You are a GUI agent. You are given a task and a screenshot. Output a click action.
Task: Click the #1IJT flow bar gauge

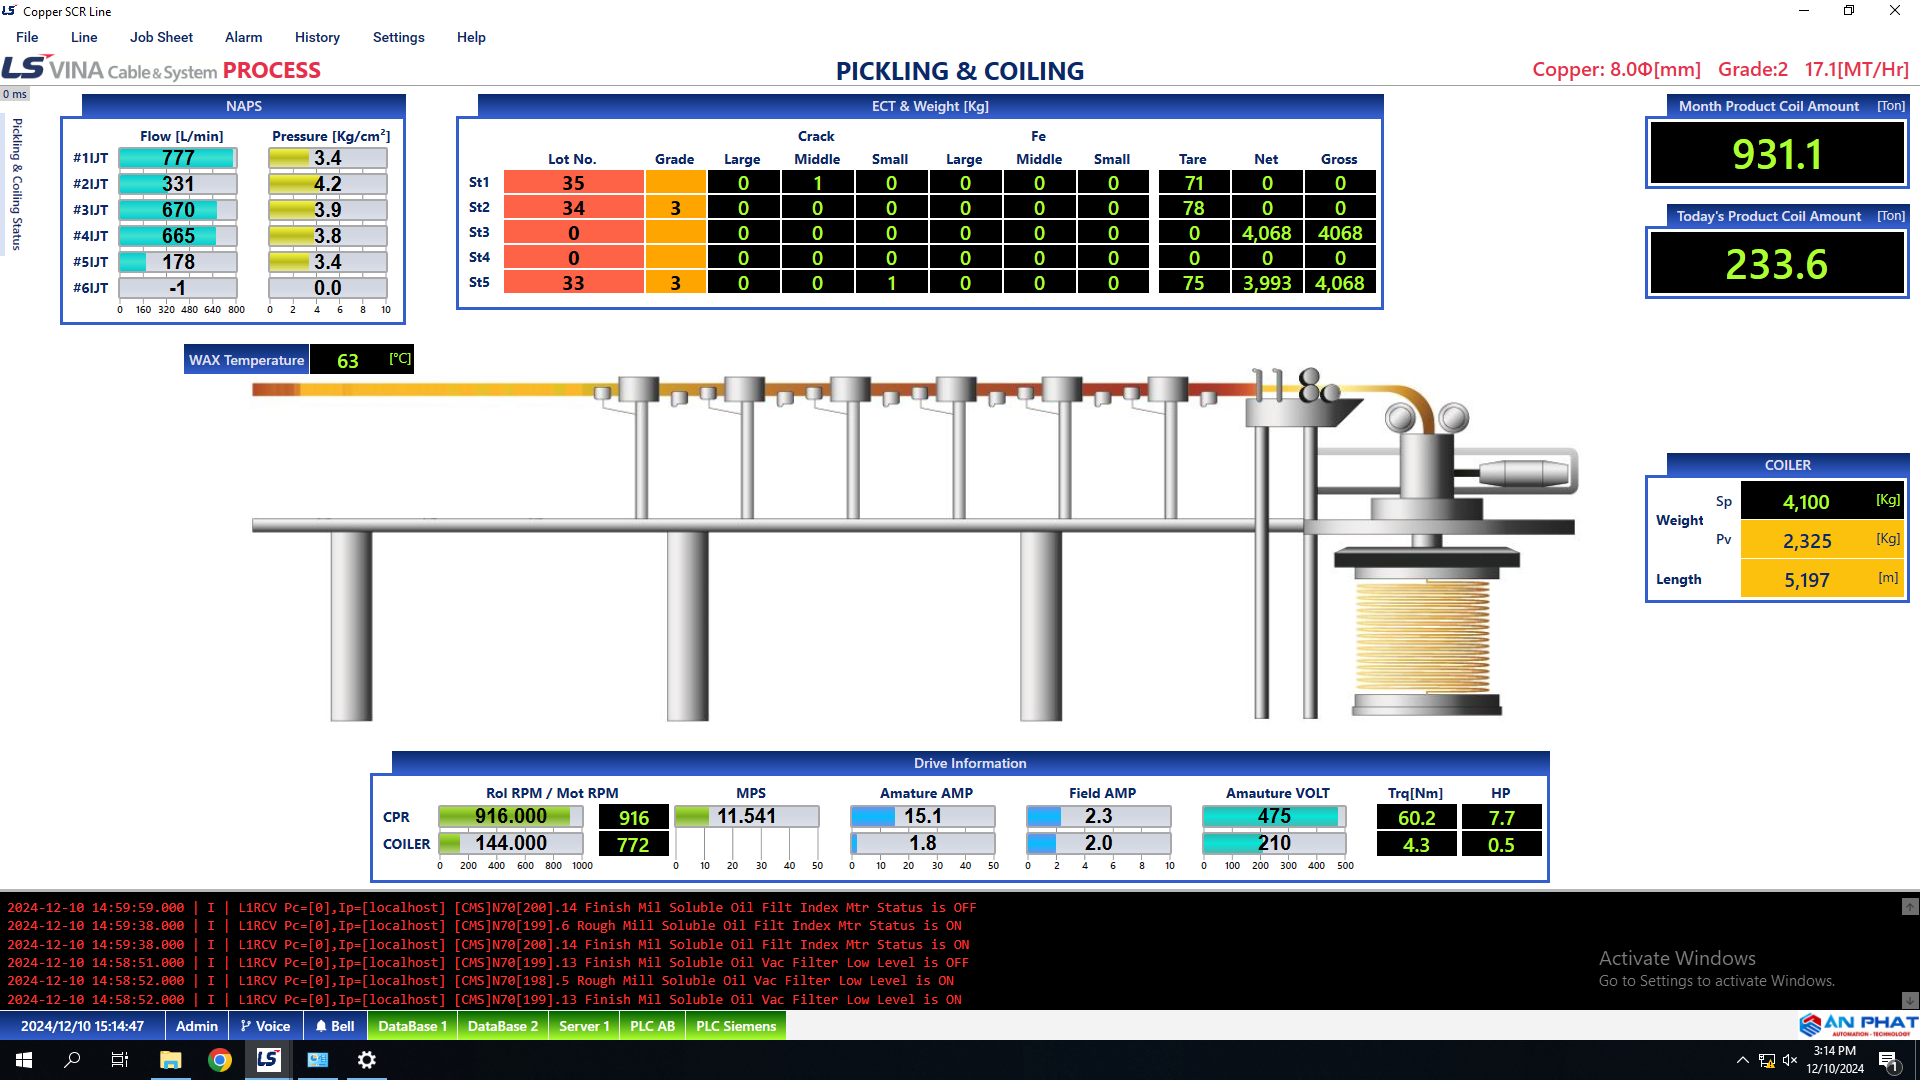point(177,158)
